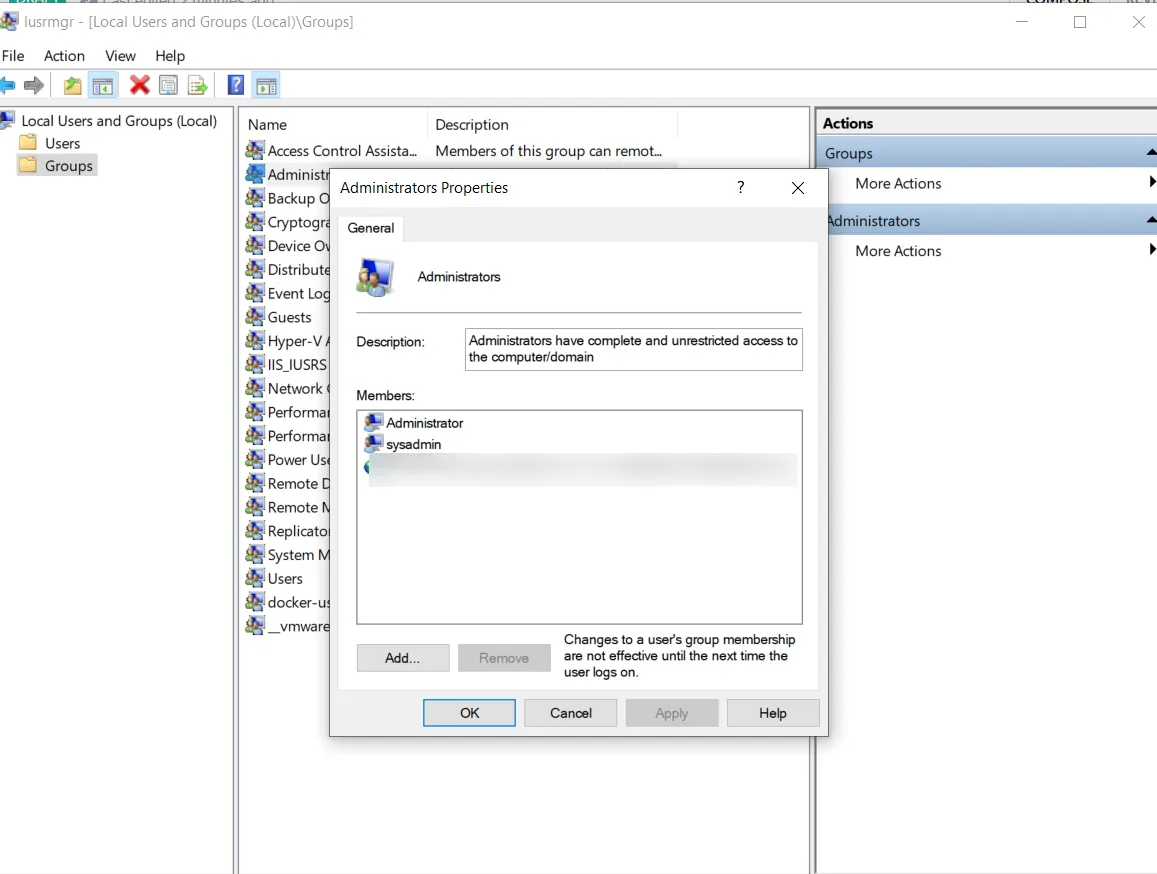Click the Guests group icon
Screen dimensions: 1157x874
(255, 317)
